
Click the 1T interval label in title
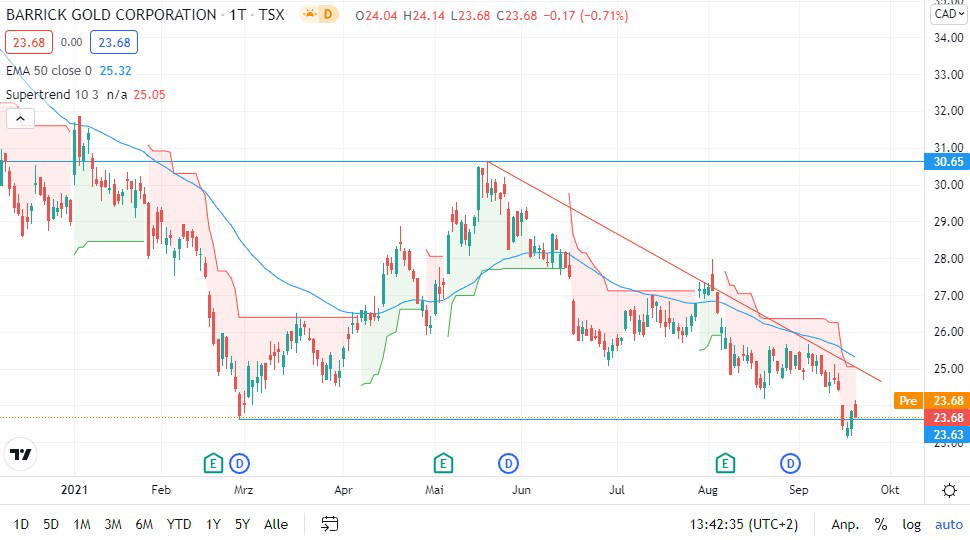(x=238, y=14)
